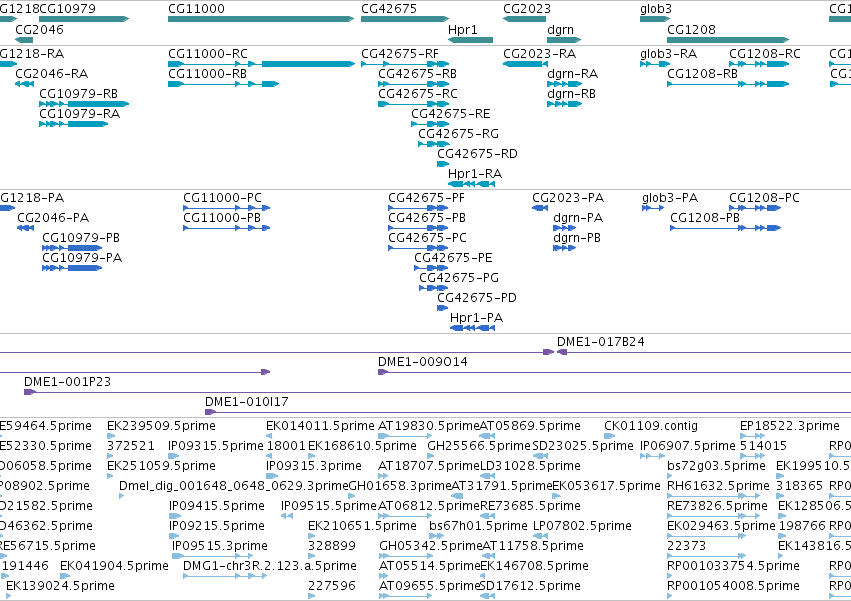851x601 pixels.
Task: Select transcript CG10979-RB
Action: [78, 94]
